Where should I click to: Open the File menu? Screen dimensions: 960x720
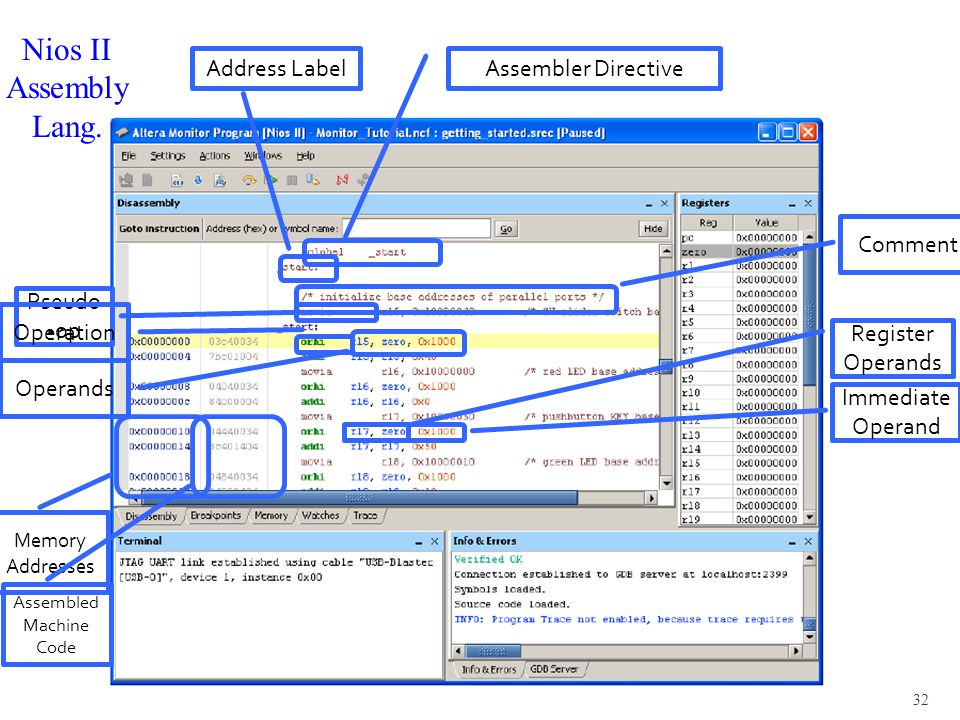(x=128, y=156)
